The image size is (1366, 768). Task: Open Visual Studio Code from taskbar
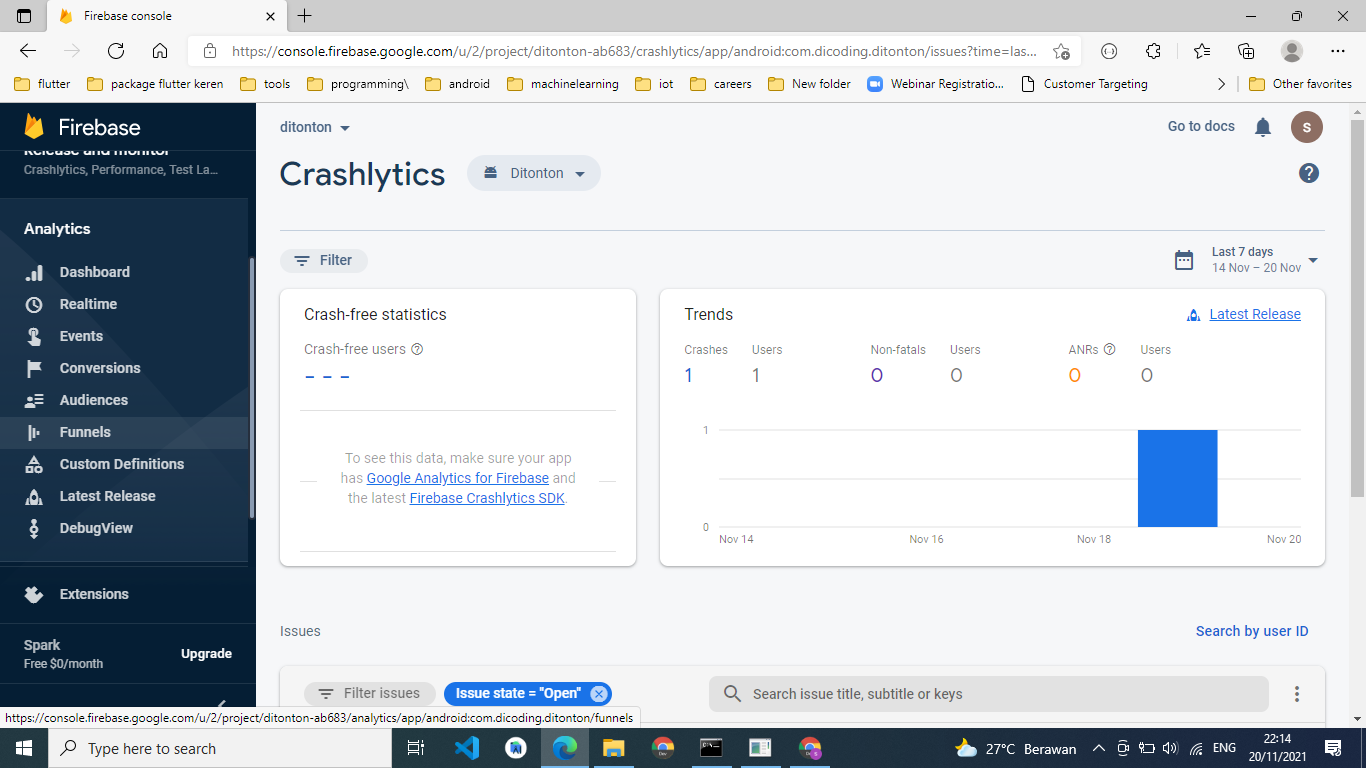[x=467, y=748]
